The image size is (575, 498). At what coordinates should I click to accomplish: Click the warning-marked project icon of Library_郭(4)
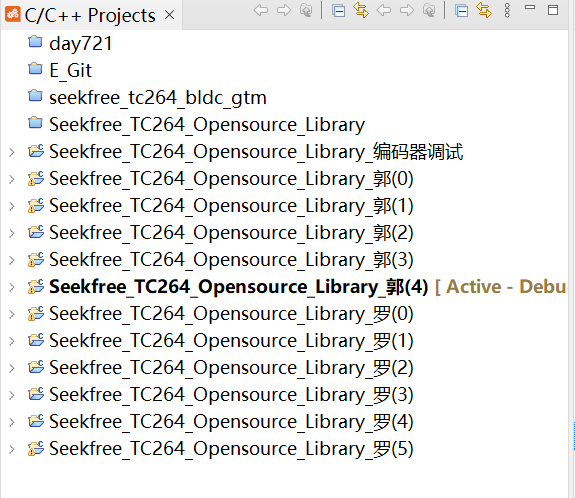click(36, 286)
